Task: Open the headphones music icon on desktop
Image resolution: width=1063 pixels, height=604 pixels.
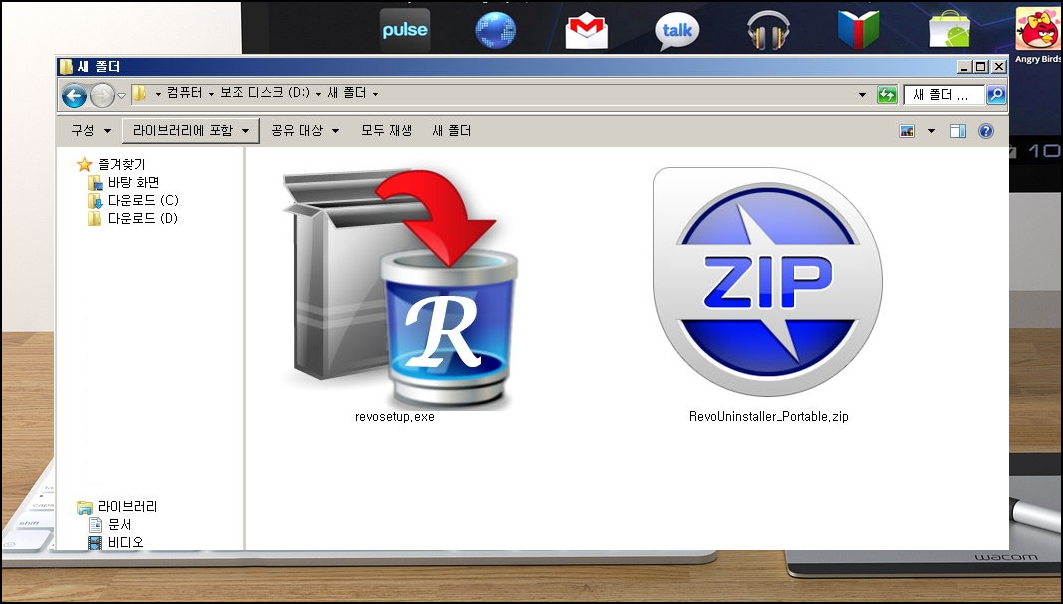Action: (x=767, y=31)
